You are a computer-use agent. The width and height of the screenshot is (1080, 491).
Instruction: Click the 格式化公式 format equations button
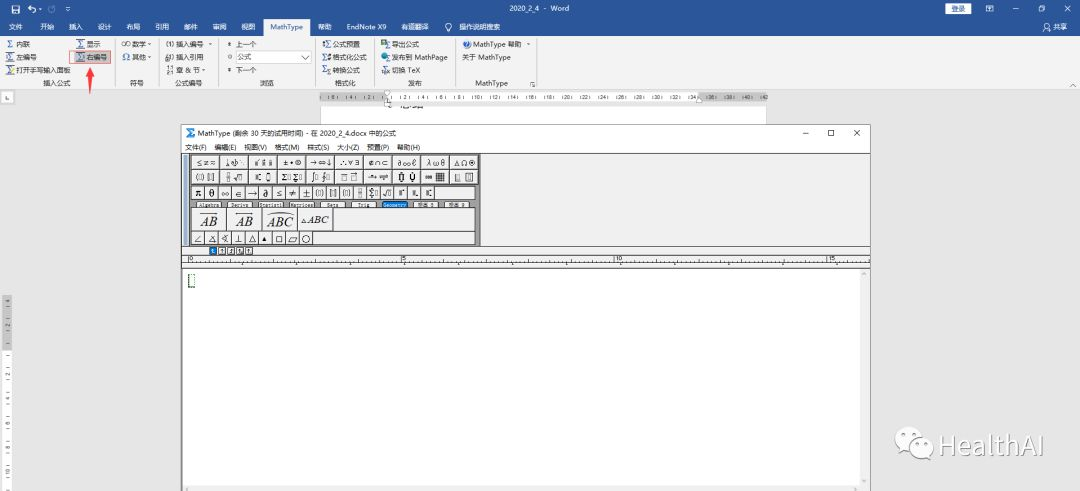[x=344, y=57]
